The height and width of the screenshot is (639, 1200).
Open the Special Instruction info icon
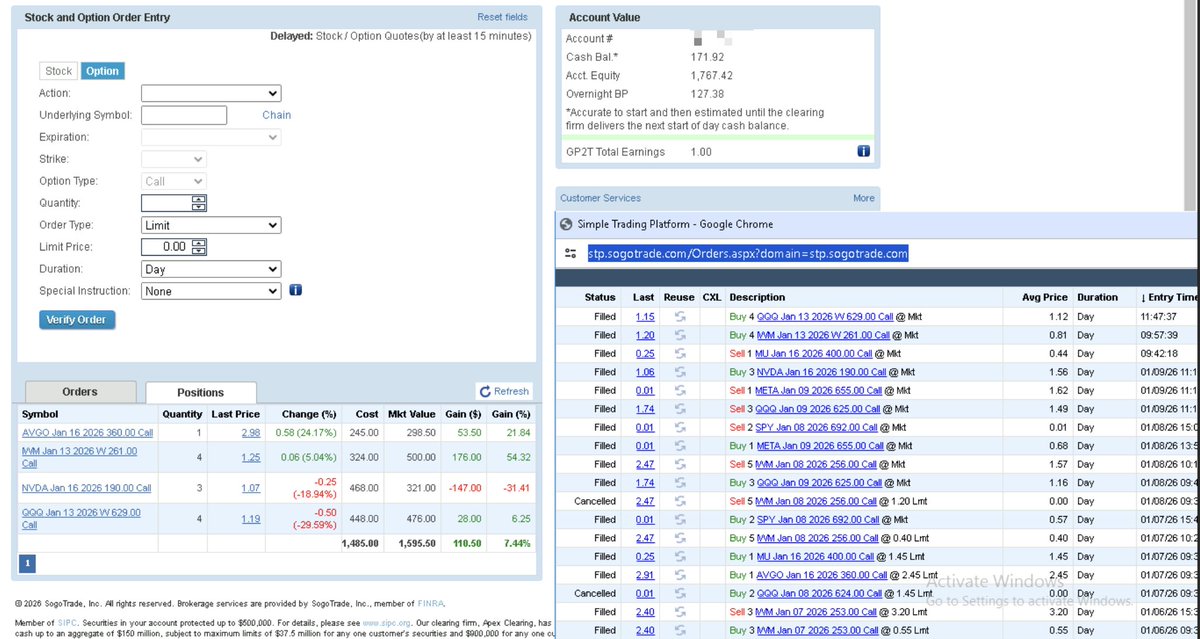coord(295,291)
